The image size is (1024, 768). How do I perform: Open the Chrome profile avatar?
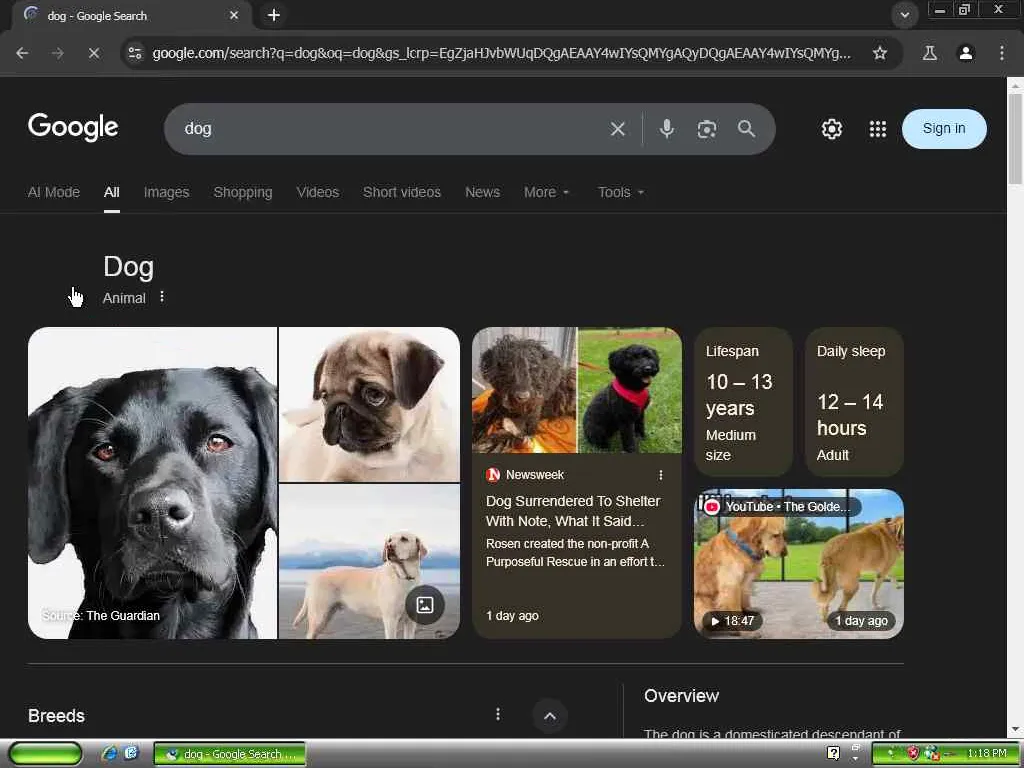click(965, 53)
